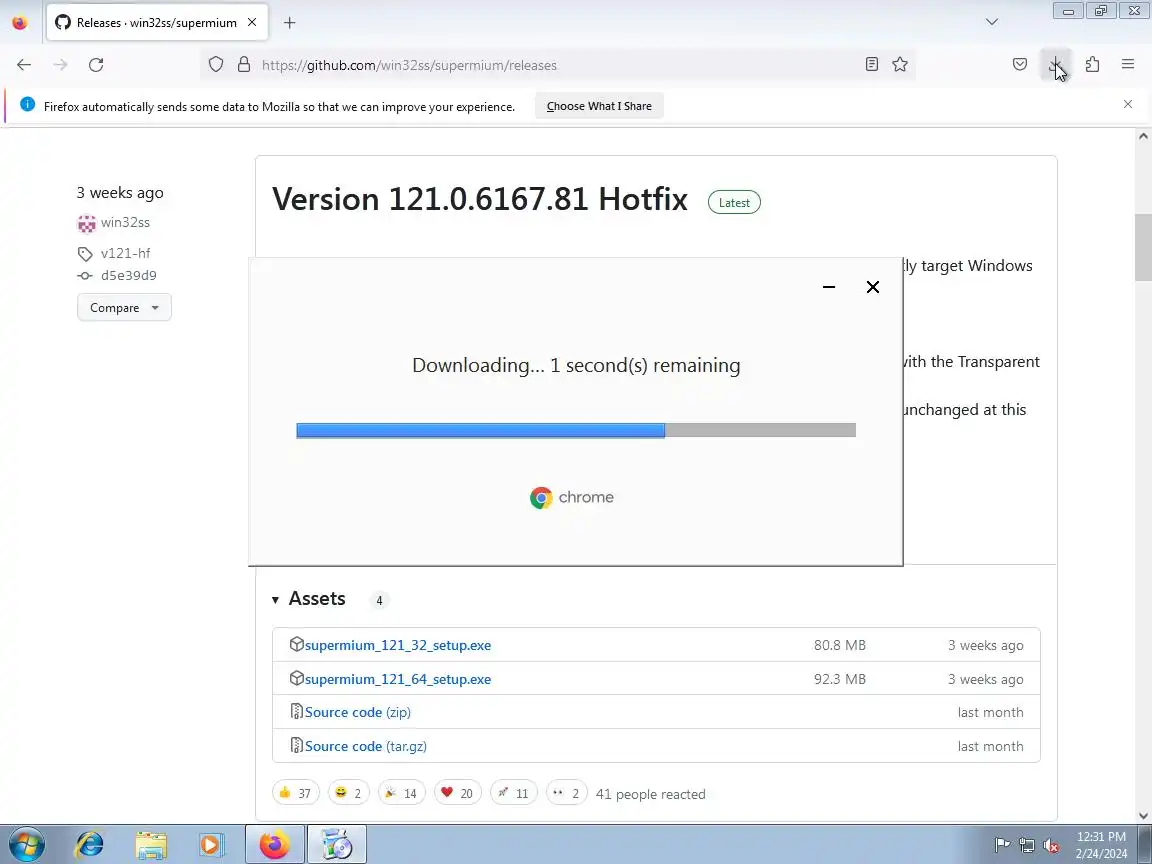Close the Releases win32ss/supermium tab
Image resolution: width=1152 pixels, height=864 pixels.
[x=252, y=22]
